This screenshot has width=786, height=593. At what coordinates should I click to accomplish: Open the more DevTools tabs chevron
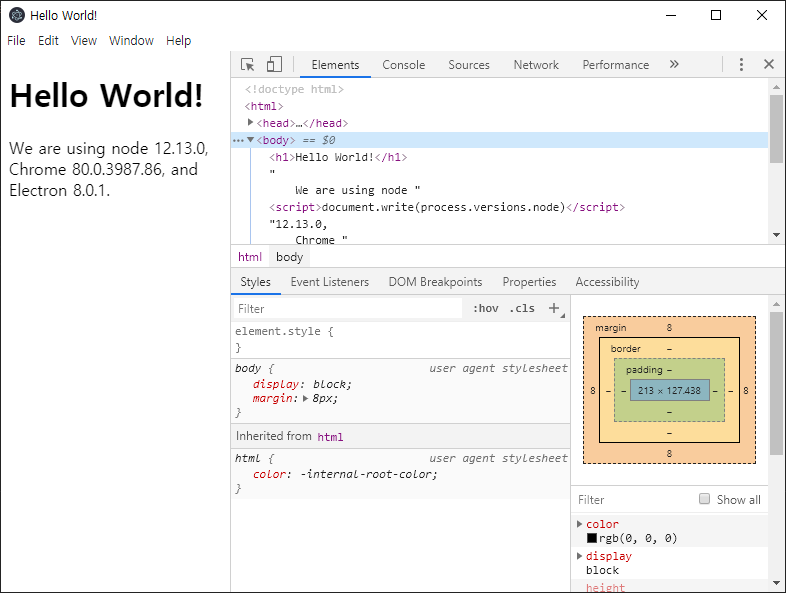pos(674,64)
